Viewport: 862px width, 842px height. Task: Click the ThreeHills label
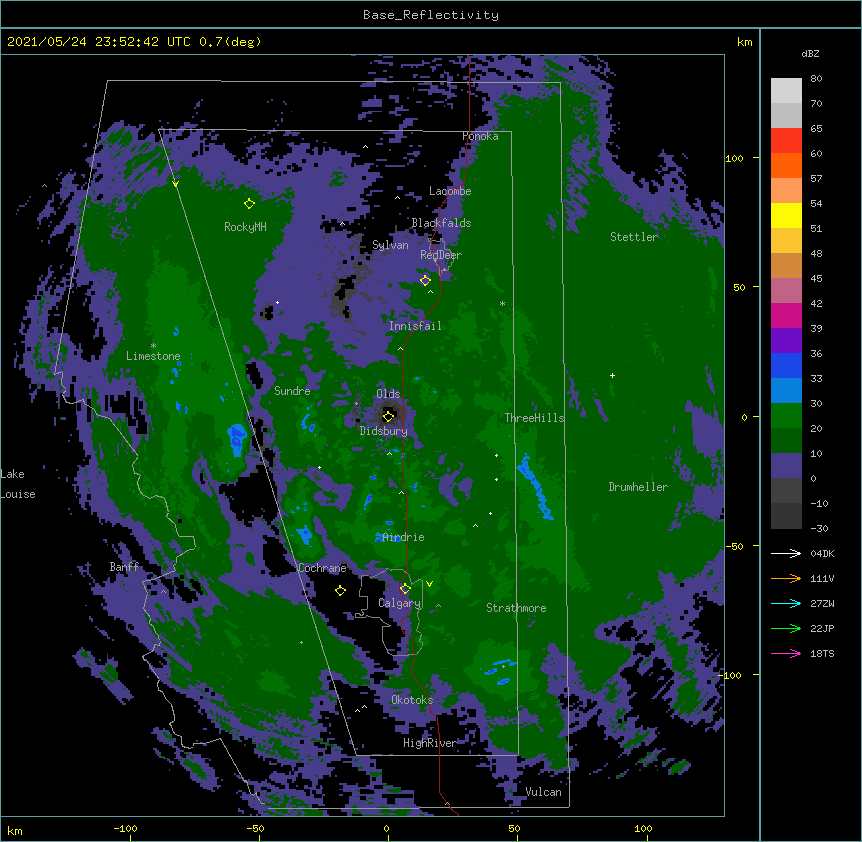(x=534, y=418)
